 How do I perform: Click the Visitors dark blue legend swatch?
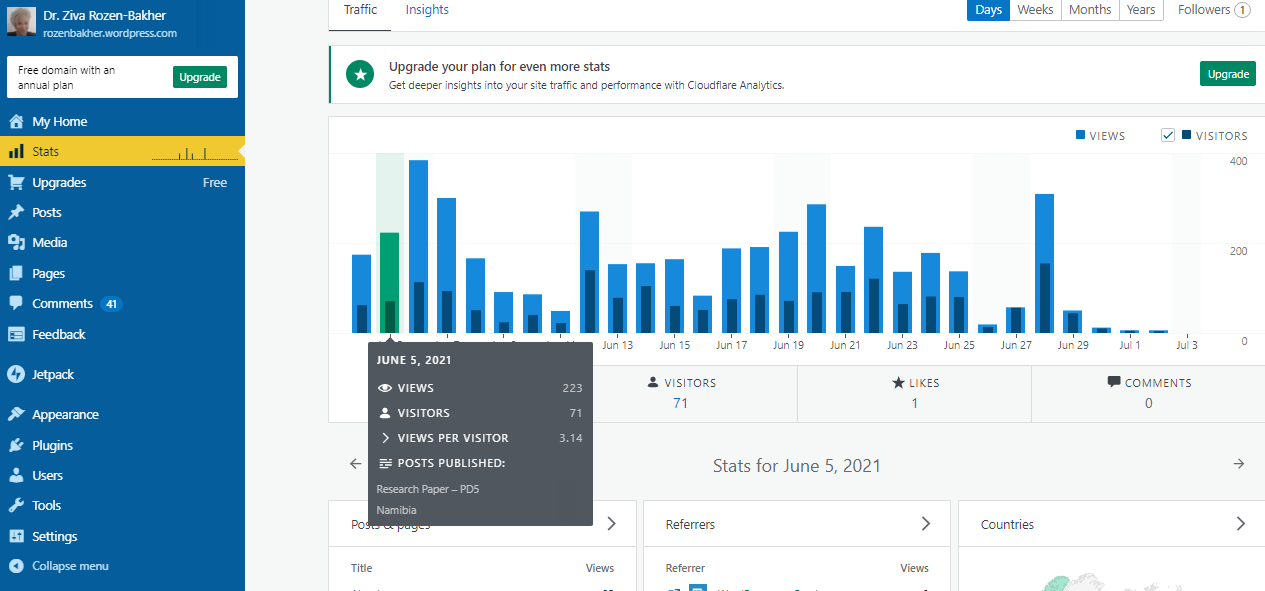click(x=1186, y=135)
